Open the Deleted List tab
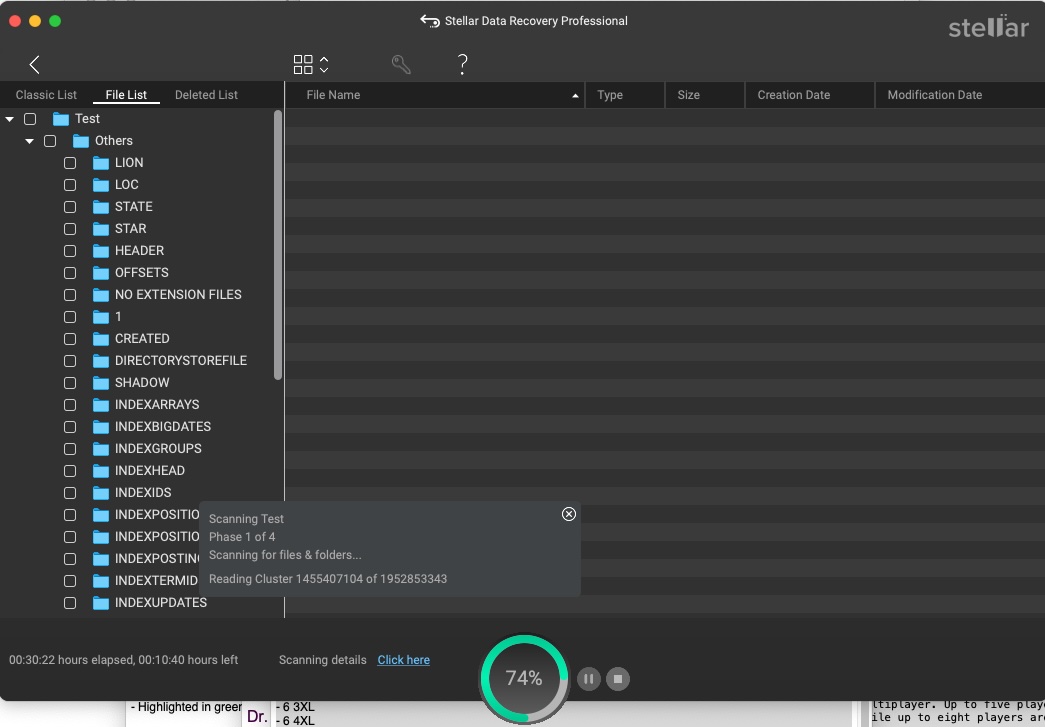The width and height of the screenshot is (1045, 727). 206,94
